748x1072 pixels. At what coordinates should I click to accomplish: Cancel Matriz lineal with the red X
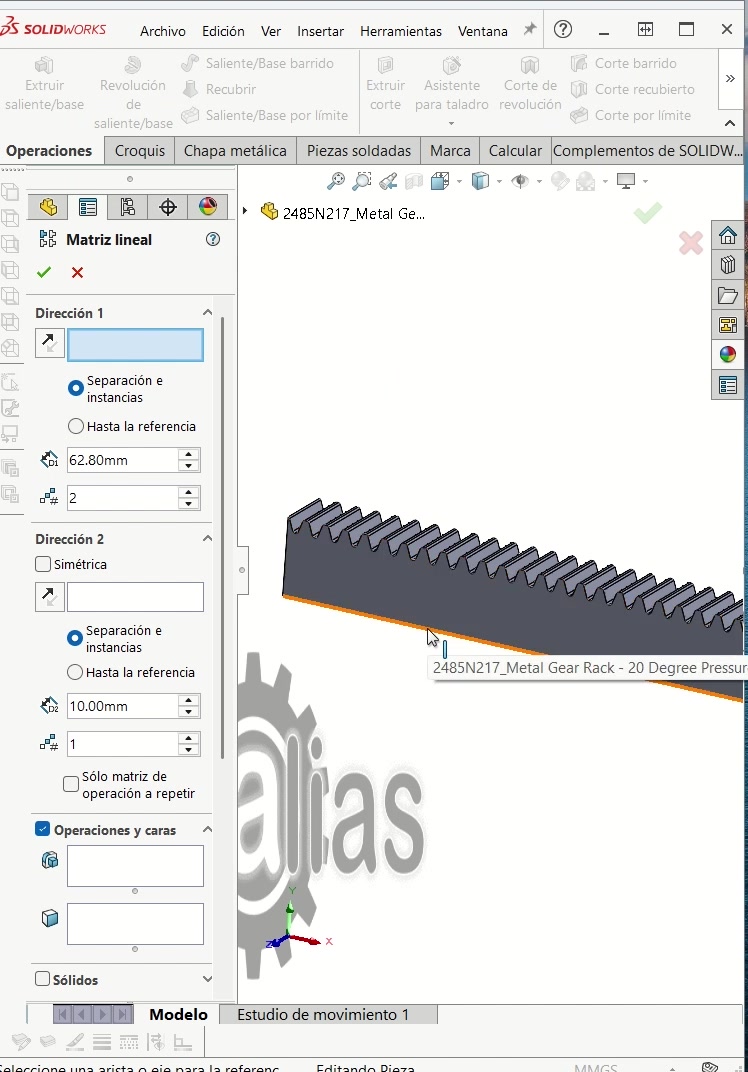click(x=77, y=272)
